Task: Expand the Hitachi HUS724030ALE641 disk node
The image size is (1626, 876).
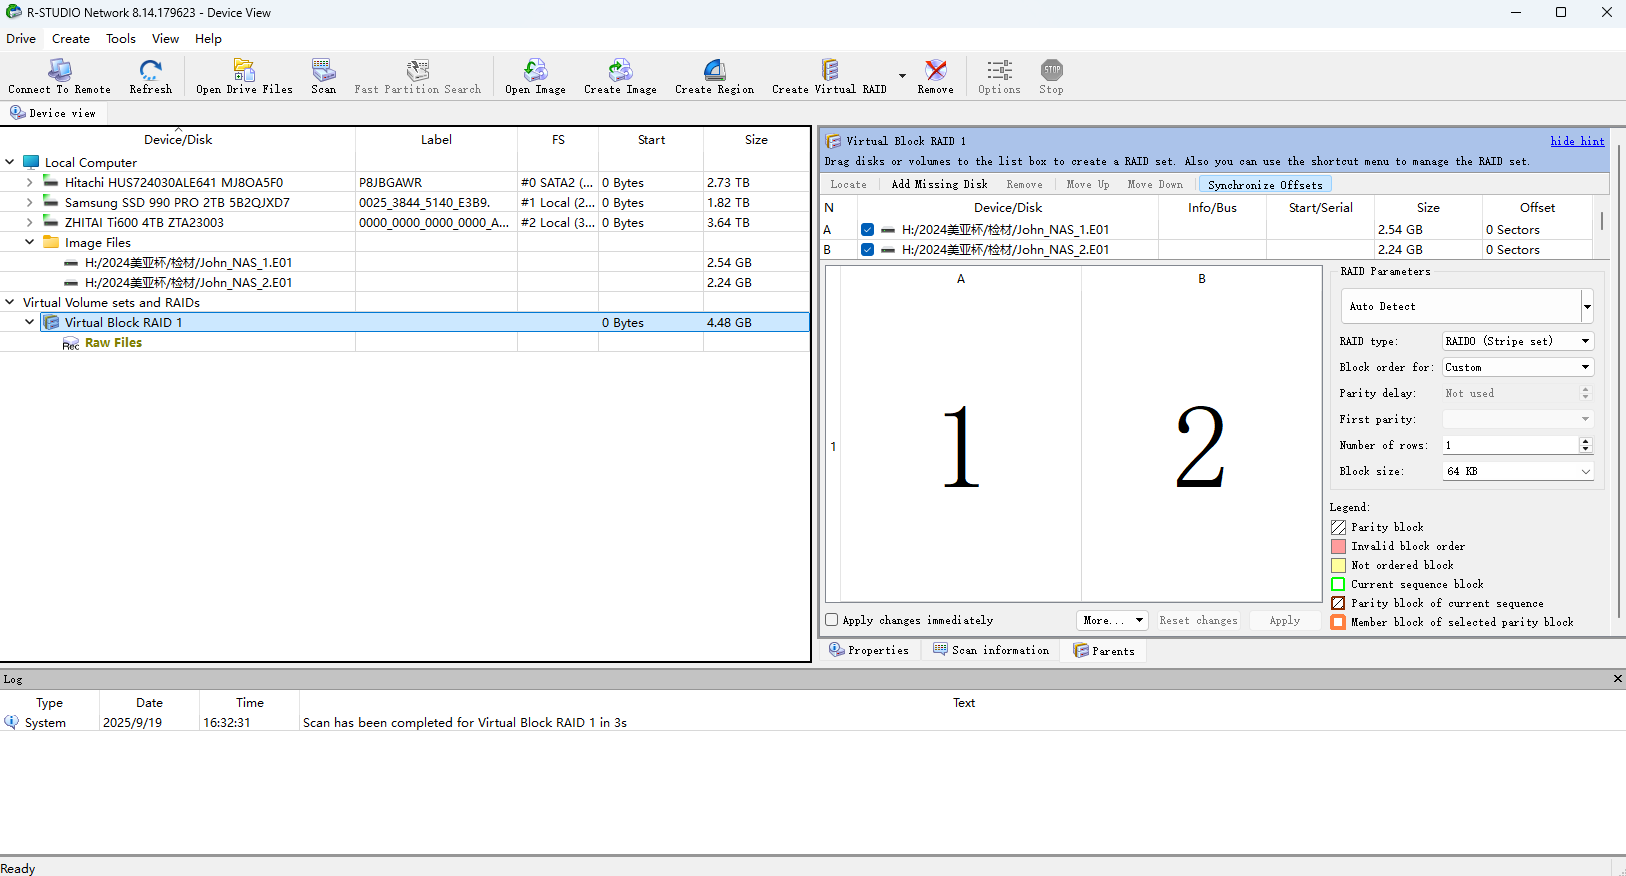Action: 29,183
